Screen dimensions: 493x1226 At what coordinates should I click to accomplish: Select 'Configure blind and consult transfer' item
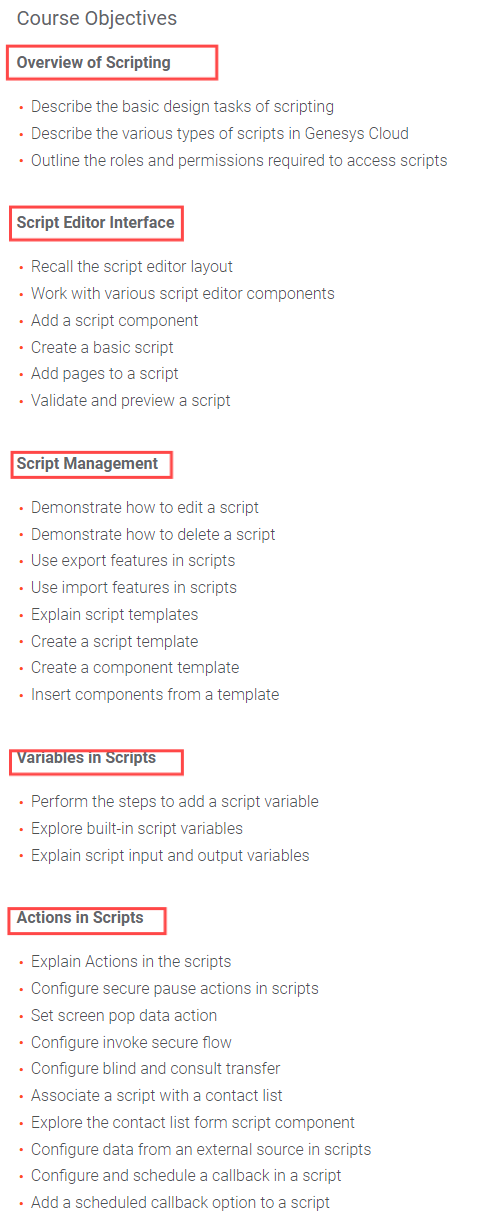156,1068
